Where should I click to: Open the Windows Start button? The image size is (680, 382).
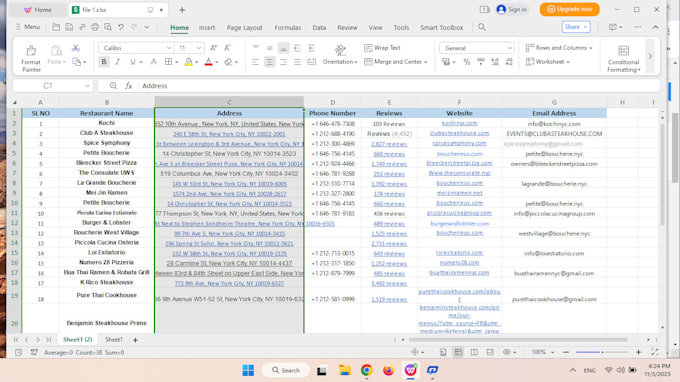pyautogui.click(x=248, y=370)
